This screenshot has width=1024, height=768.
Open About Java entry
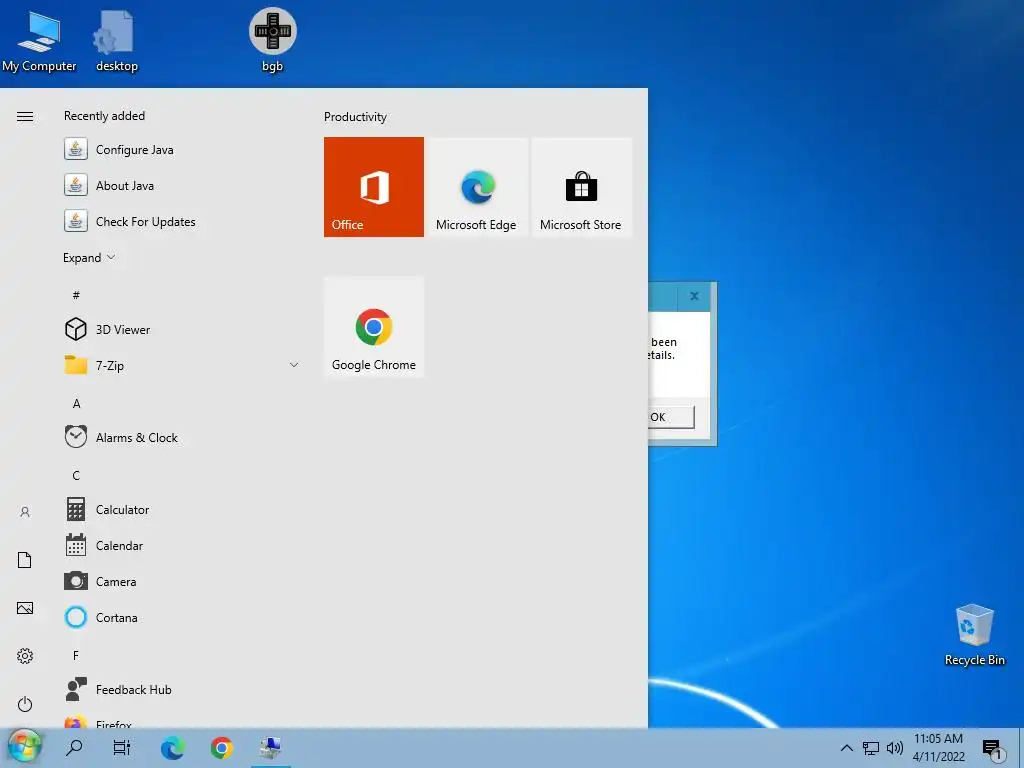coord(182,185)
